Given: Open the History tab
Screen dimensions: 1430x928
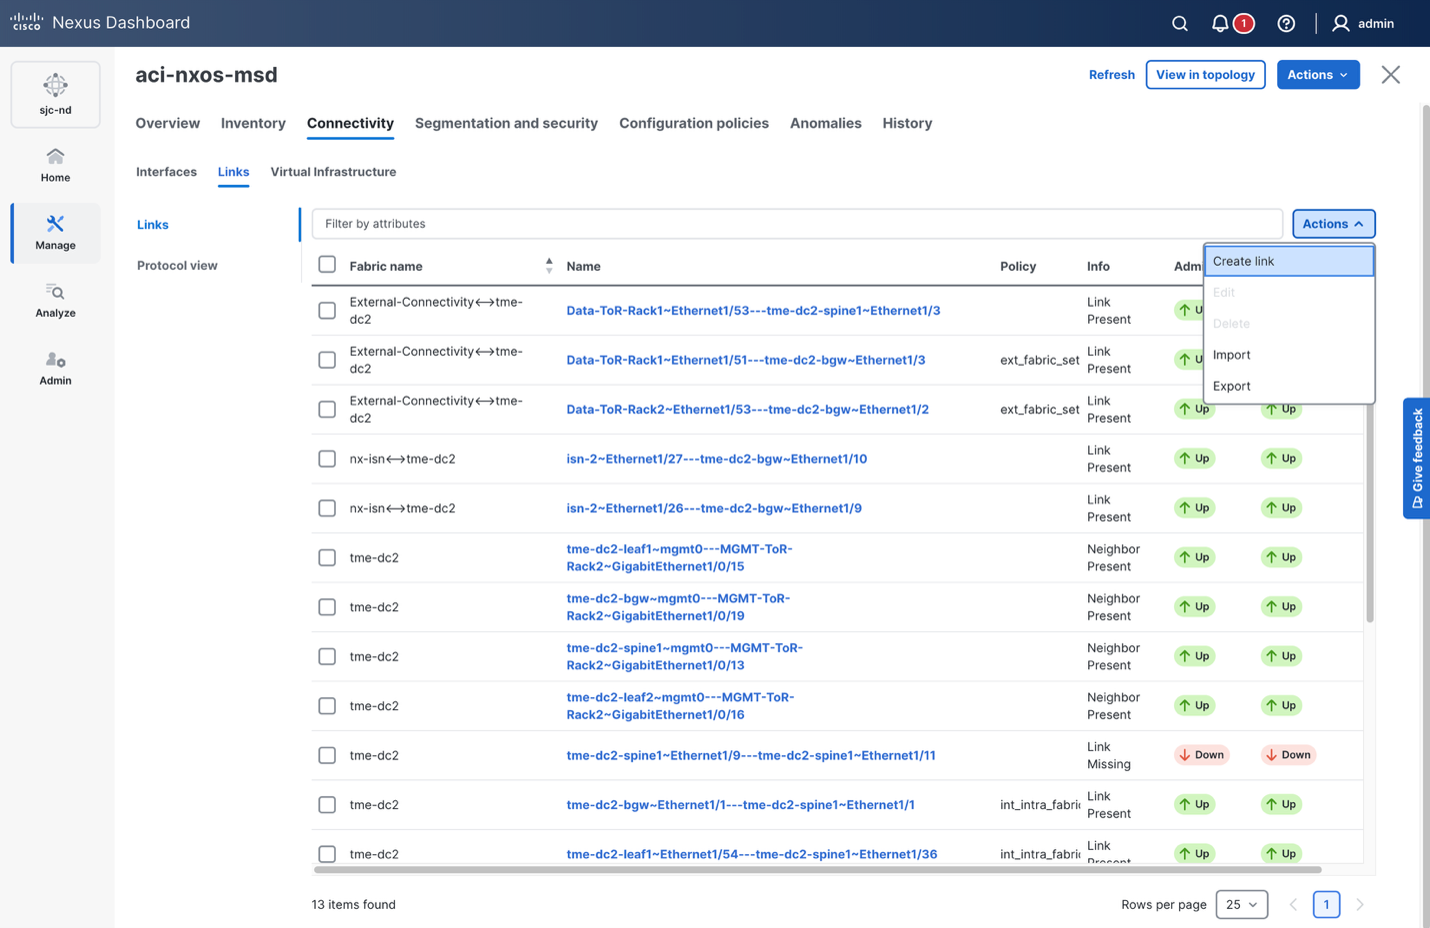Looking at the screenshot, I should coord(907,123).
